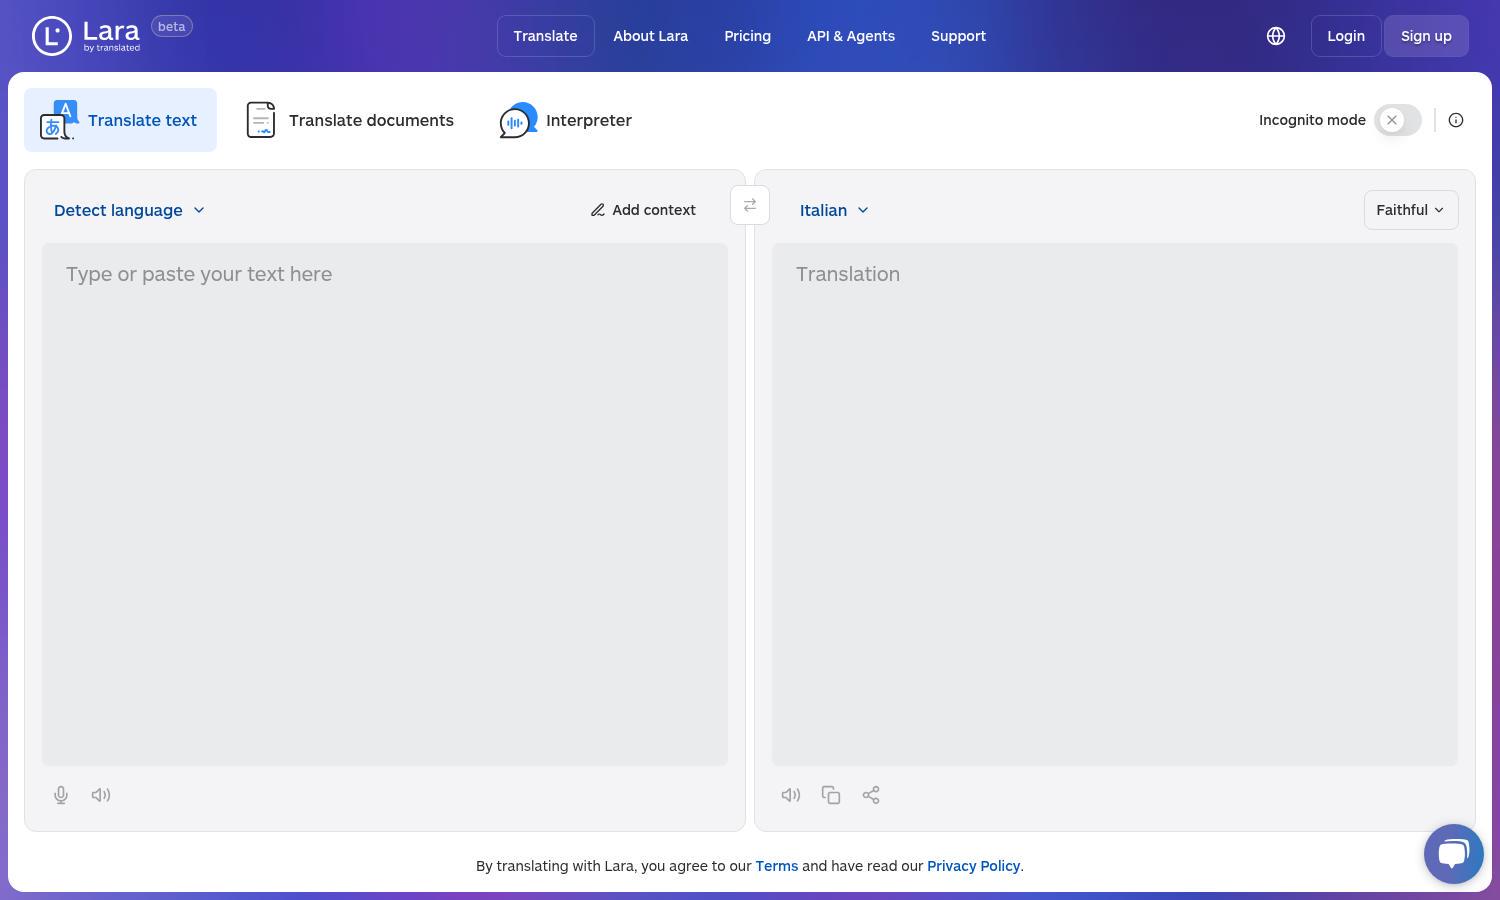Open the Detect language dropdown
1500x900 pixels.
pyautogui.click(x=129, y=210)
